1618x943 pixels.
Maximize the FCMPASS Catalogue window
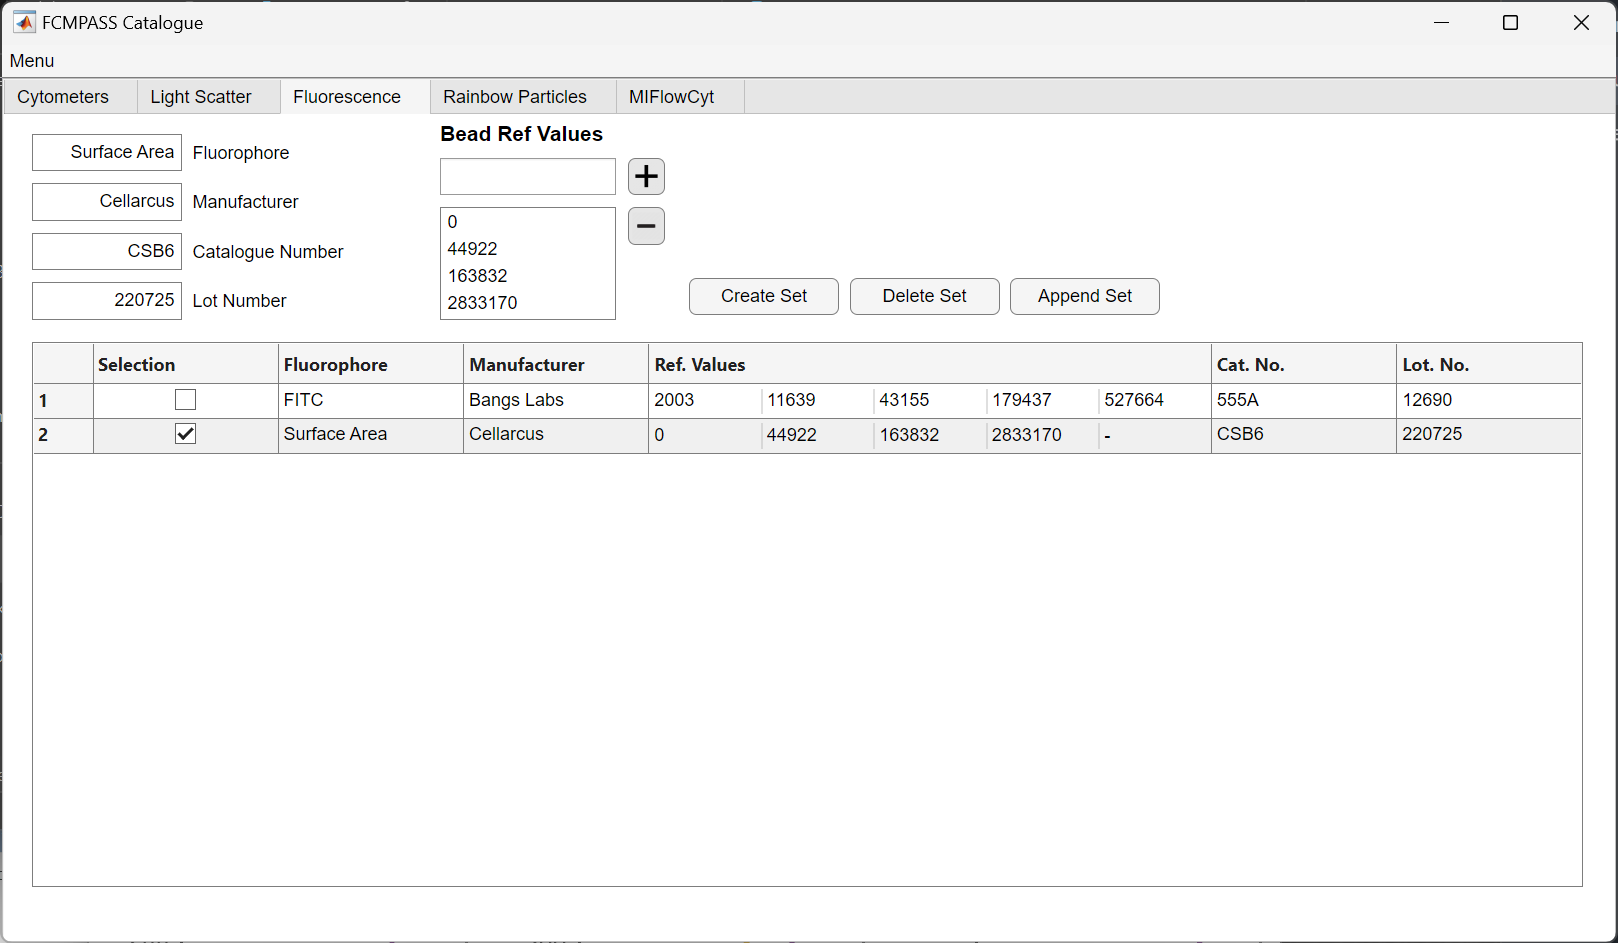pyautogui.click(x=1511, y=22)
